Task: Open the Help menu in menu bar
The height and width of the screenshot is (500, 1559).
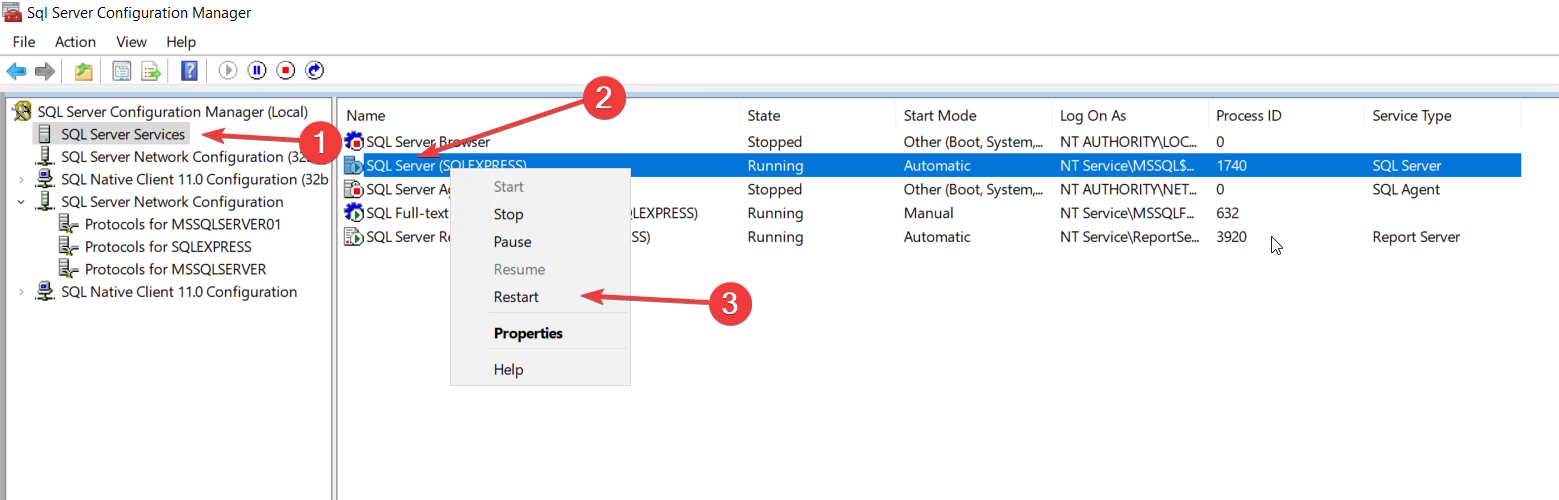Action: click(181, 42)
